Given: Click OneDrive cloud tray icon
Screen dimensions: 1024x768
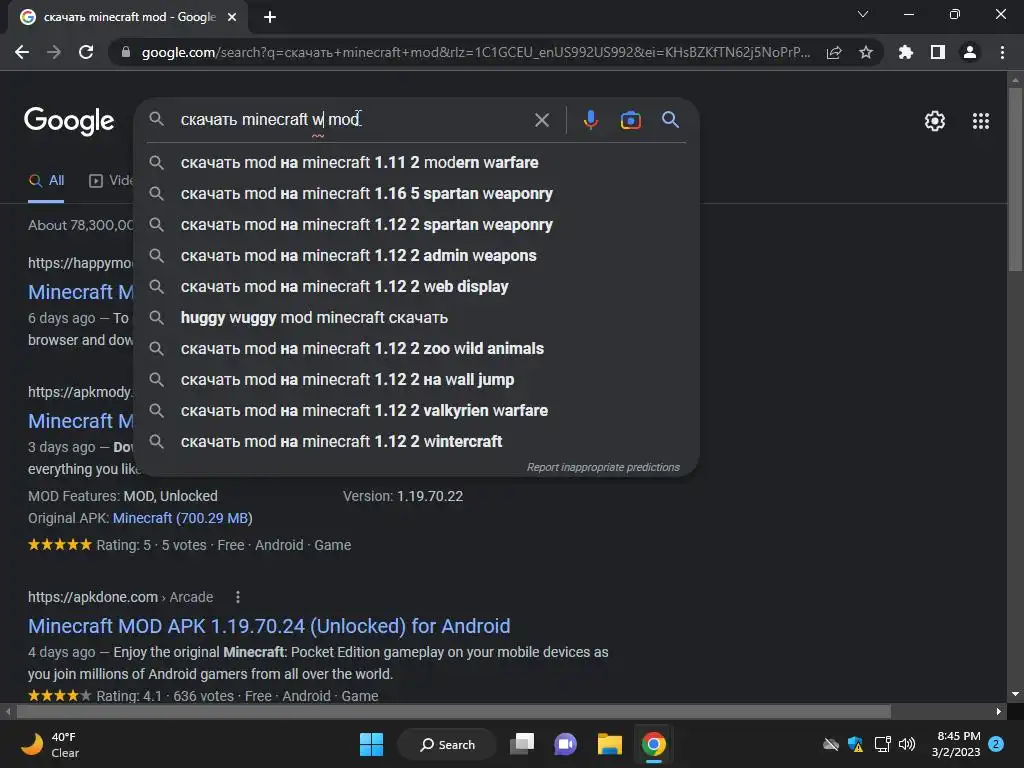Looking at the screenshot, I should [831, 744].
